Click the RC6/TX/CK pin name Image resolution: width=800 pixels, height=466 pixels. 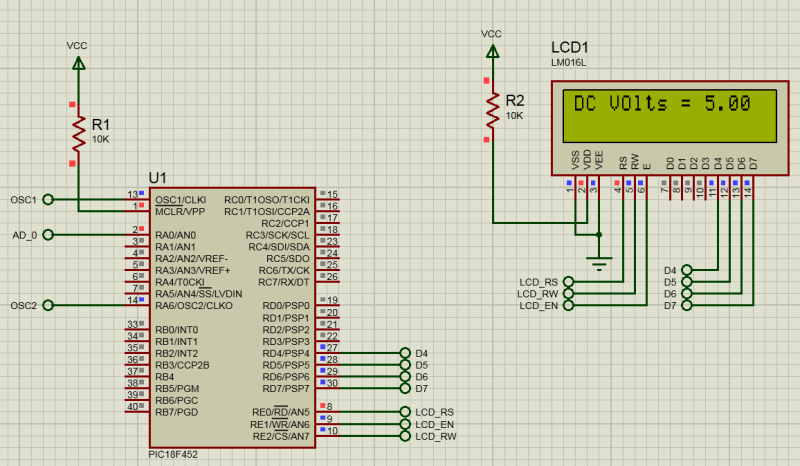click(x=284, y=271)
